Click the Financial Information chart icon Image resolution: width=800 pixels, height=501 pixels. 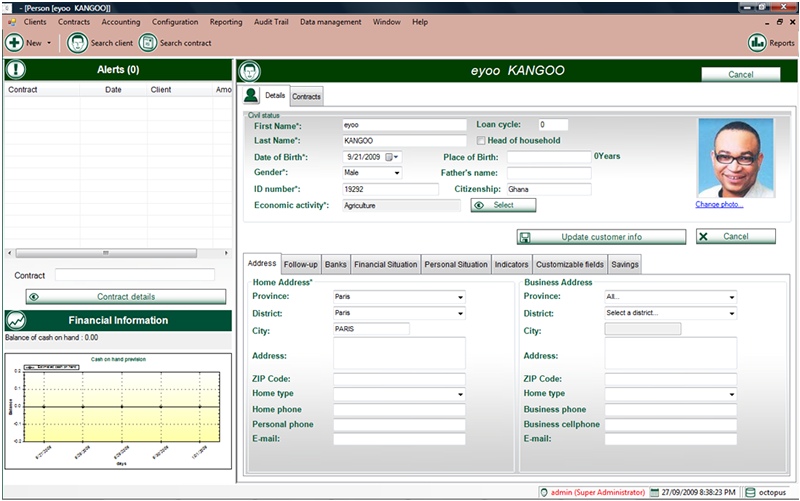(x=17, y=320)
